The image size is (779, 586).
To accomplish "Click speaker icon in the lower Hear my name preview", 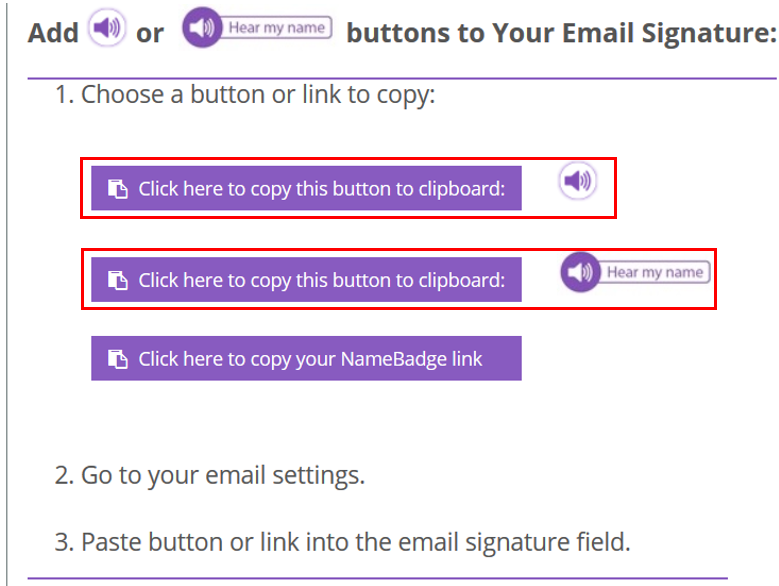I will point(580,272).
